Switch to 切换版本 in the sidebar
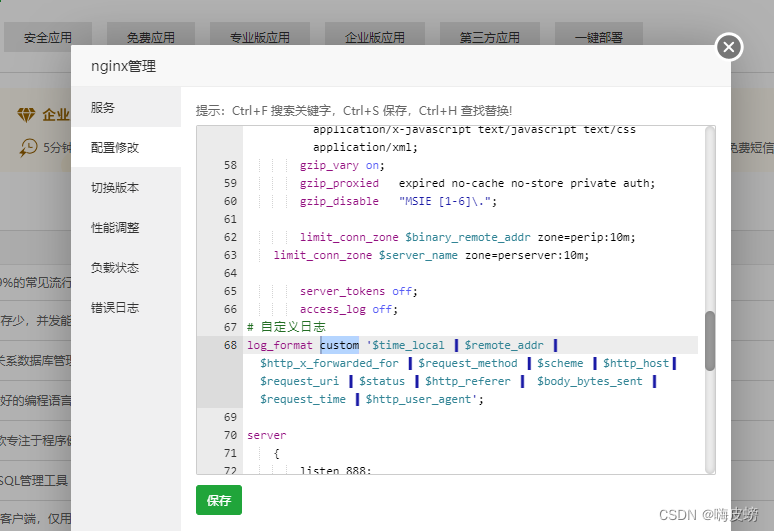 126,188
